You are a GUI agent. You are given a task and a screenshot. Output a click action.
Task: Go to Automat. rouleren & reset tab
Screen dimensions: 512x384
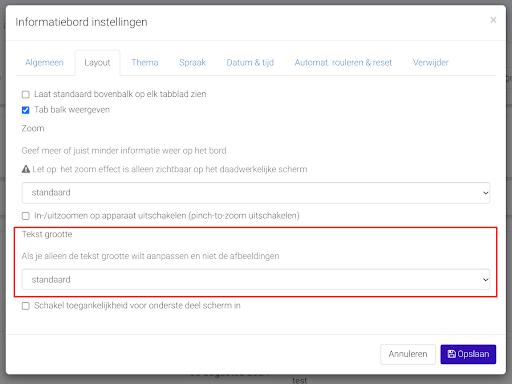point(343,63)
